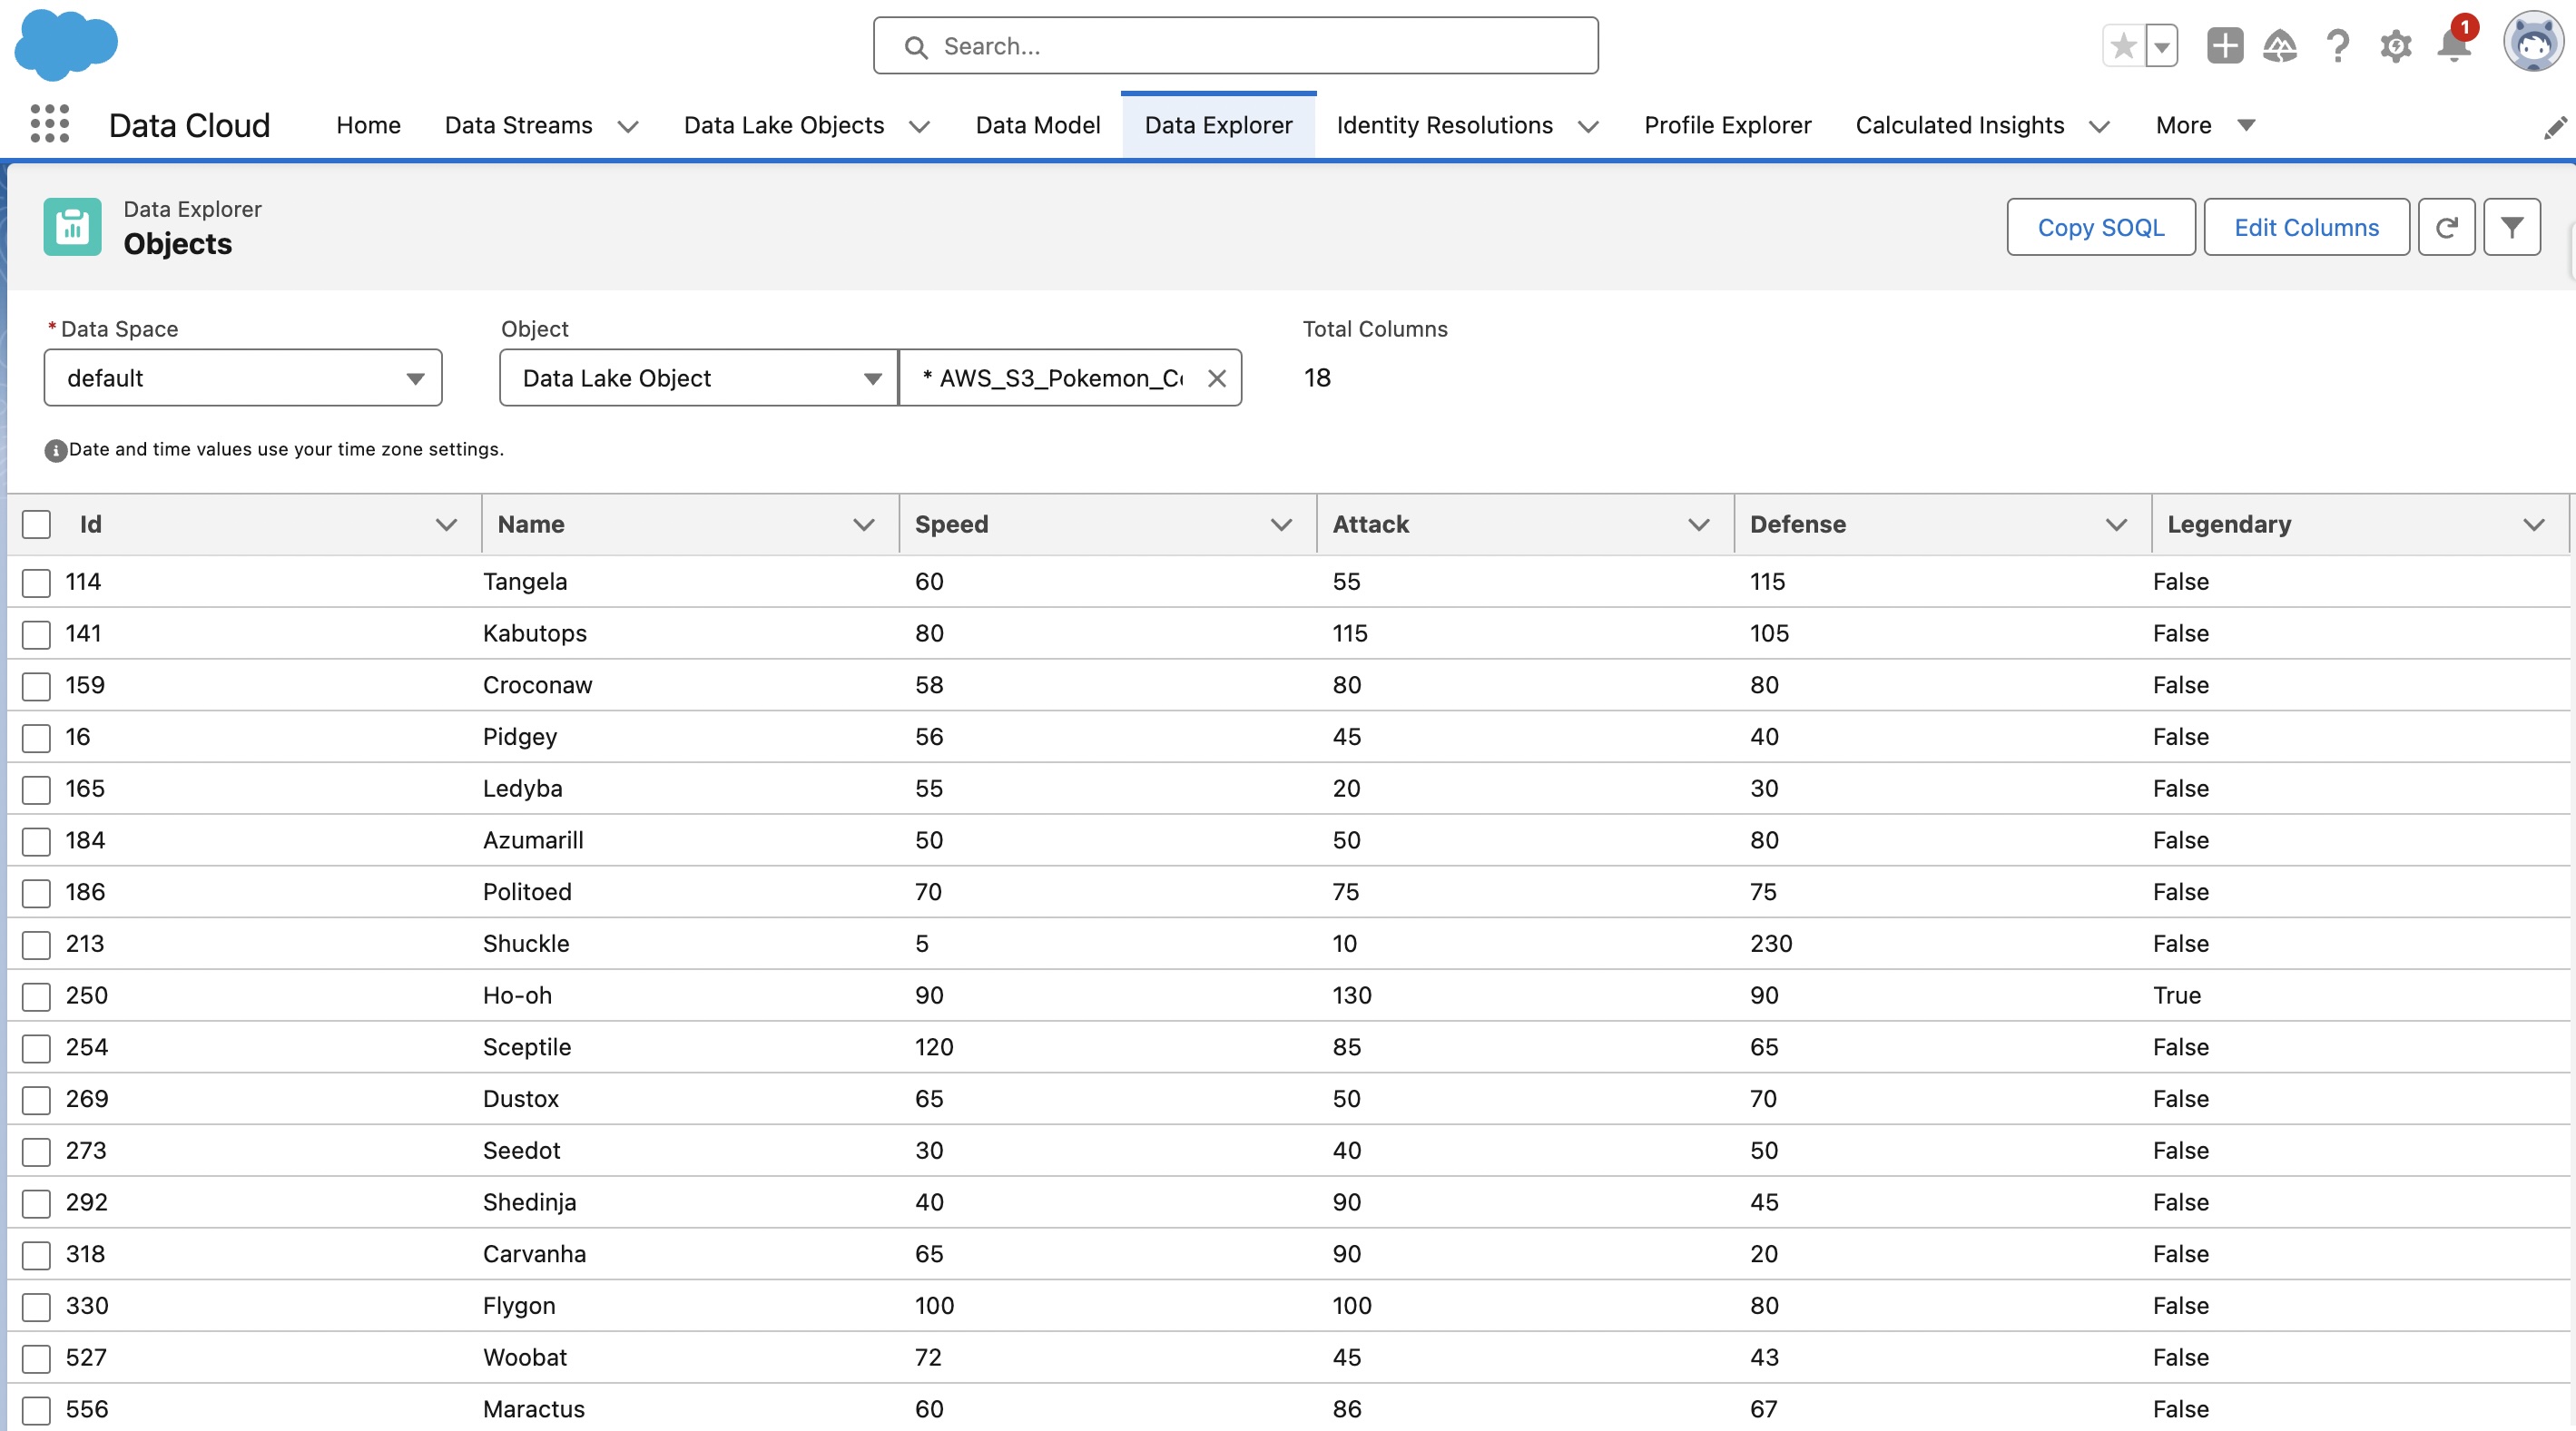Image resolution: width=2576 pixels, height=1431 pixels.
Task: Go to the Home tab
Action: pos(368,125)
